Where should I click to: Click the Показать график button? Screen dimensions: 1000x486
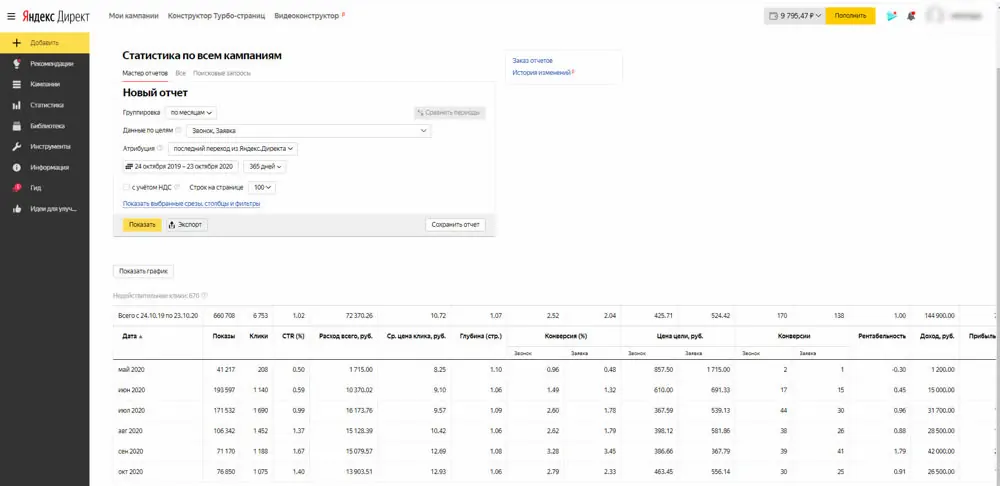pos(143,271)
